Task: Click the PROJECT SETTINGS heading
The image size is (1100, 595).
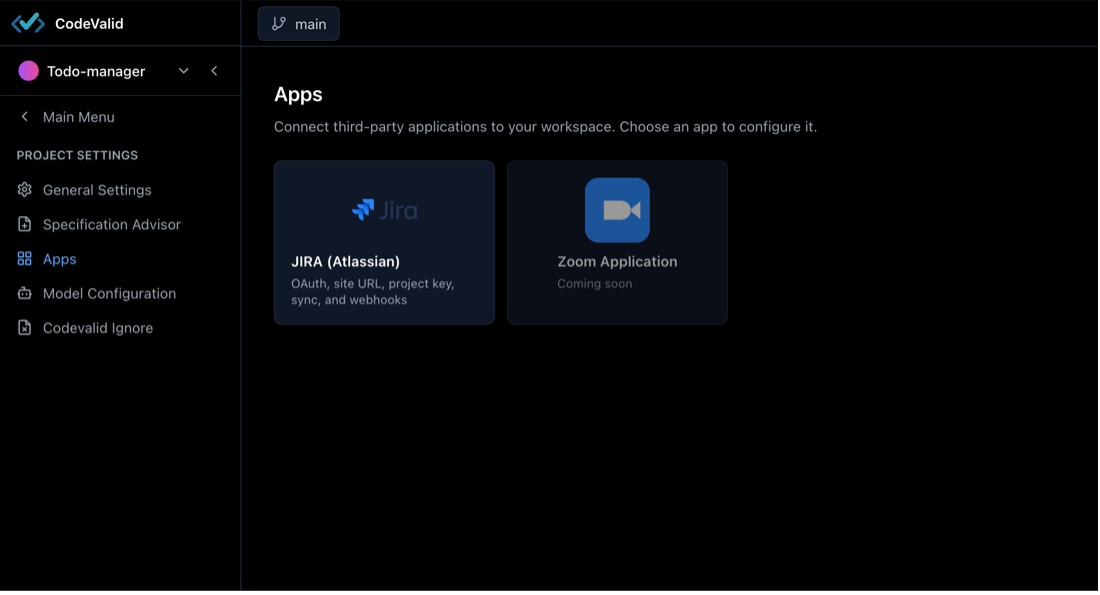Action: click(77, 155)
